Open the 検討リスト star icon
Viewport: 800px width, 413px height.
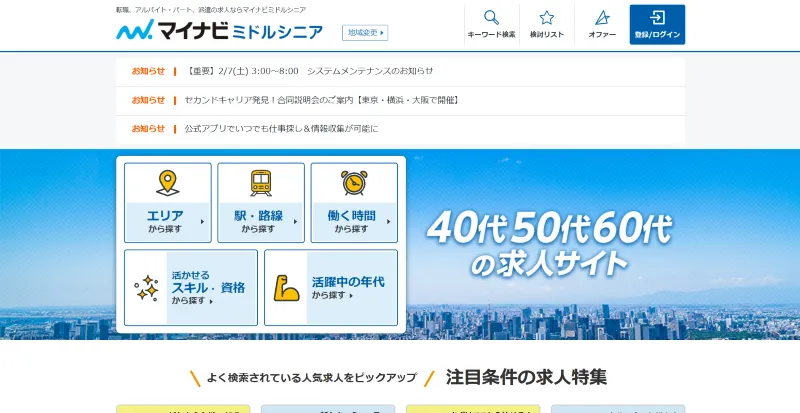[546, 18]
